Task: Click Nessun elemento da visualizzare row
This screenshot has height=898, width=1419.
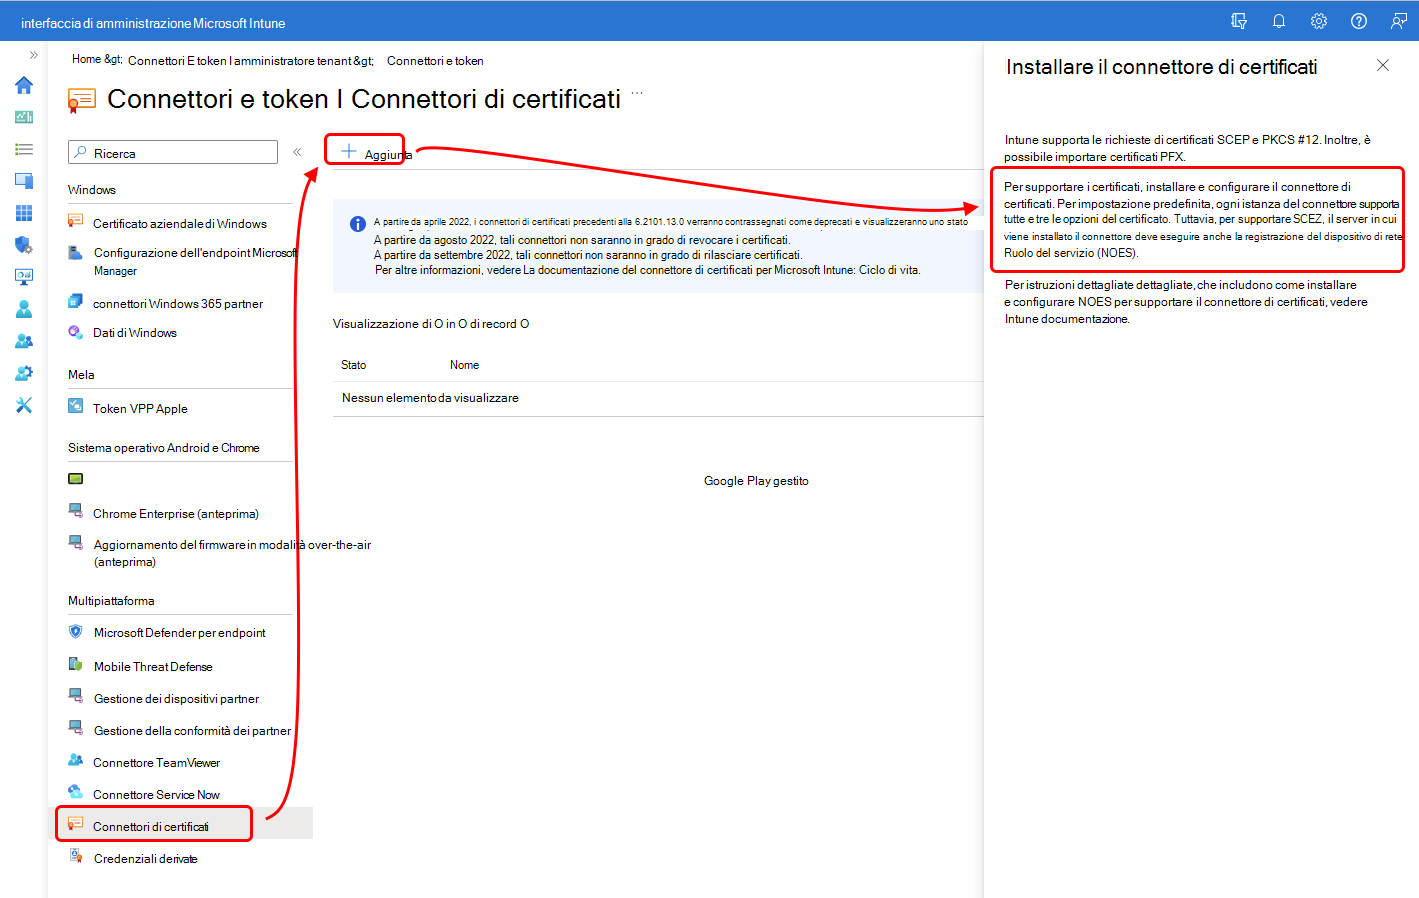Action: pyautogui.click(x=658, y=398)
